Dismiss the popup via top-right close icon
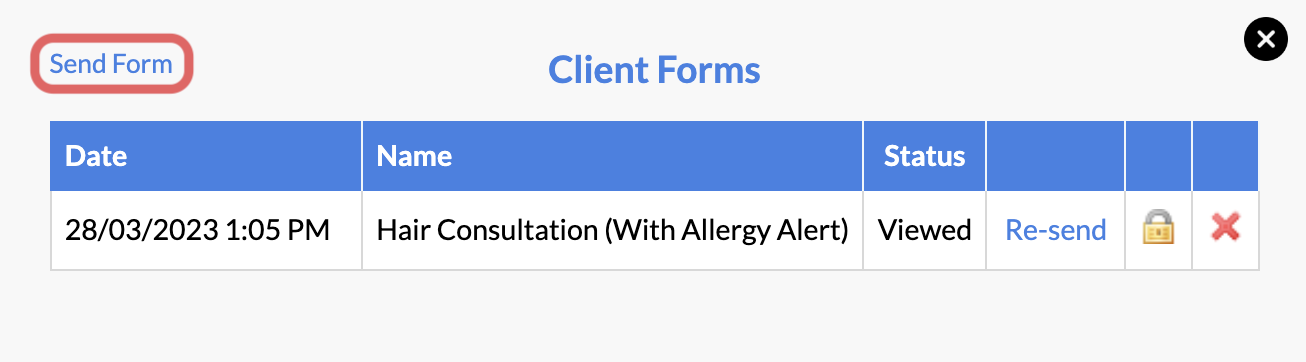Screen dimensions: 1306x362 (x=1265, y=40)
